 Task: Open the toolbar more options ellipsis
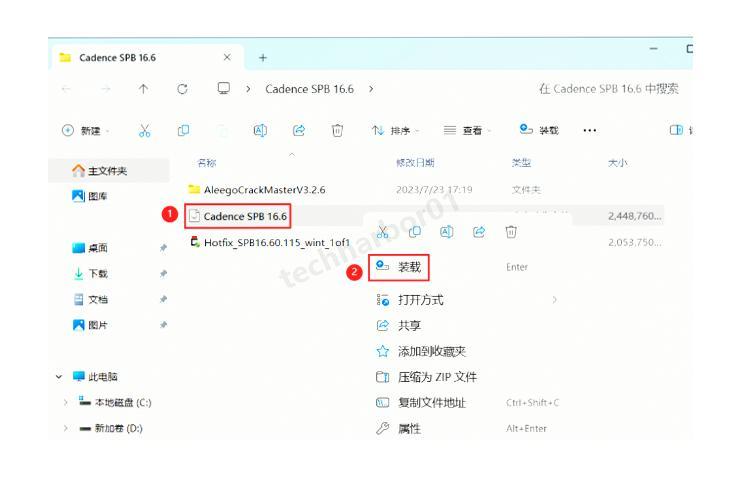(x=589, y=130)
